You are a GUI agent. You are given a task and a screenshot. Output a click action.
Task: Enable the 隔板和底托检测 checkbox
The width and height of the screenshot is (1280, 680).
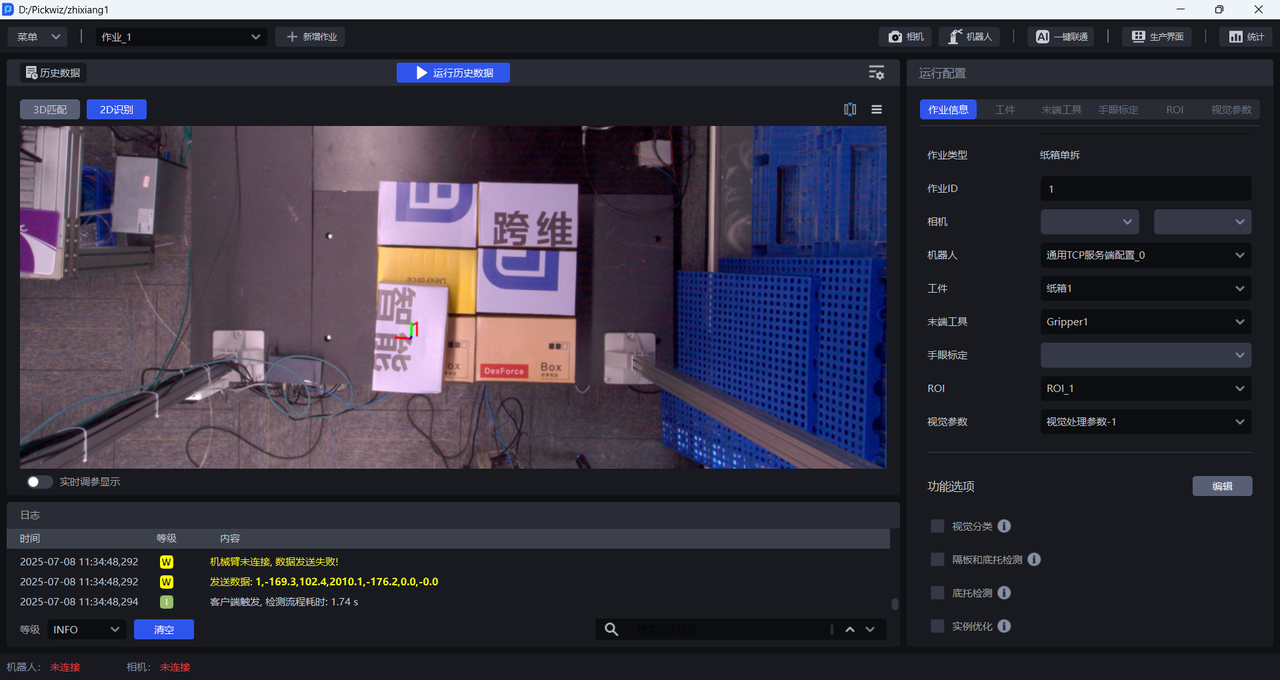click(937, 560)
